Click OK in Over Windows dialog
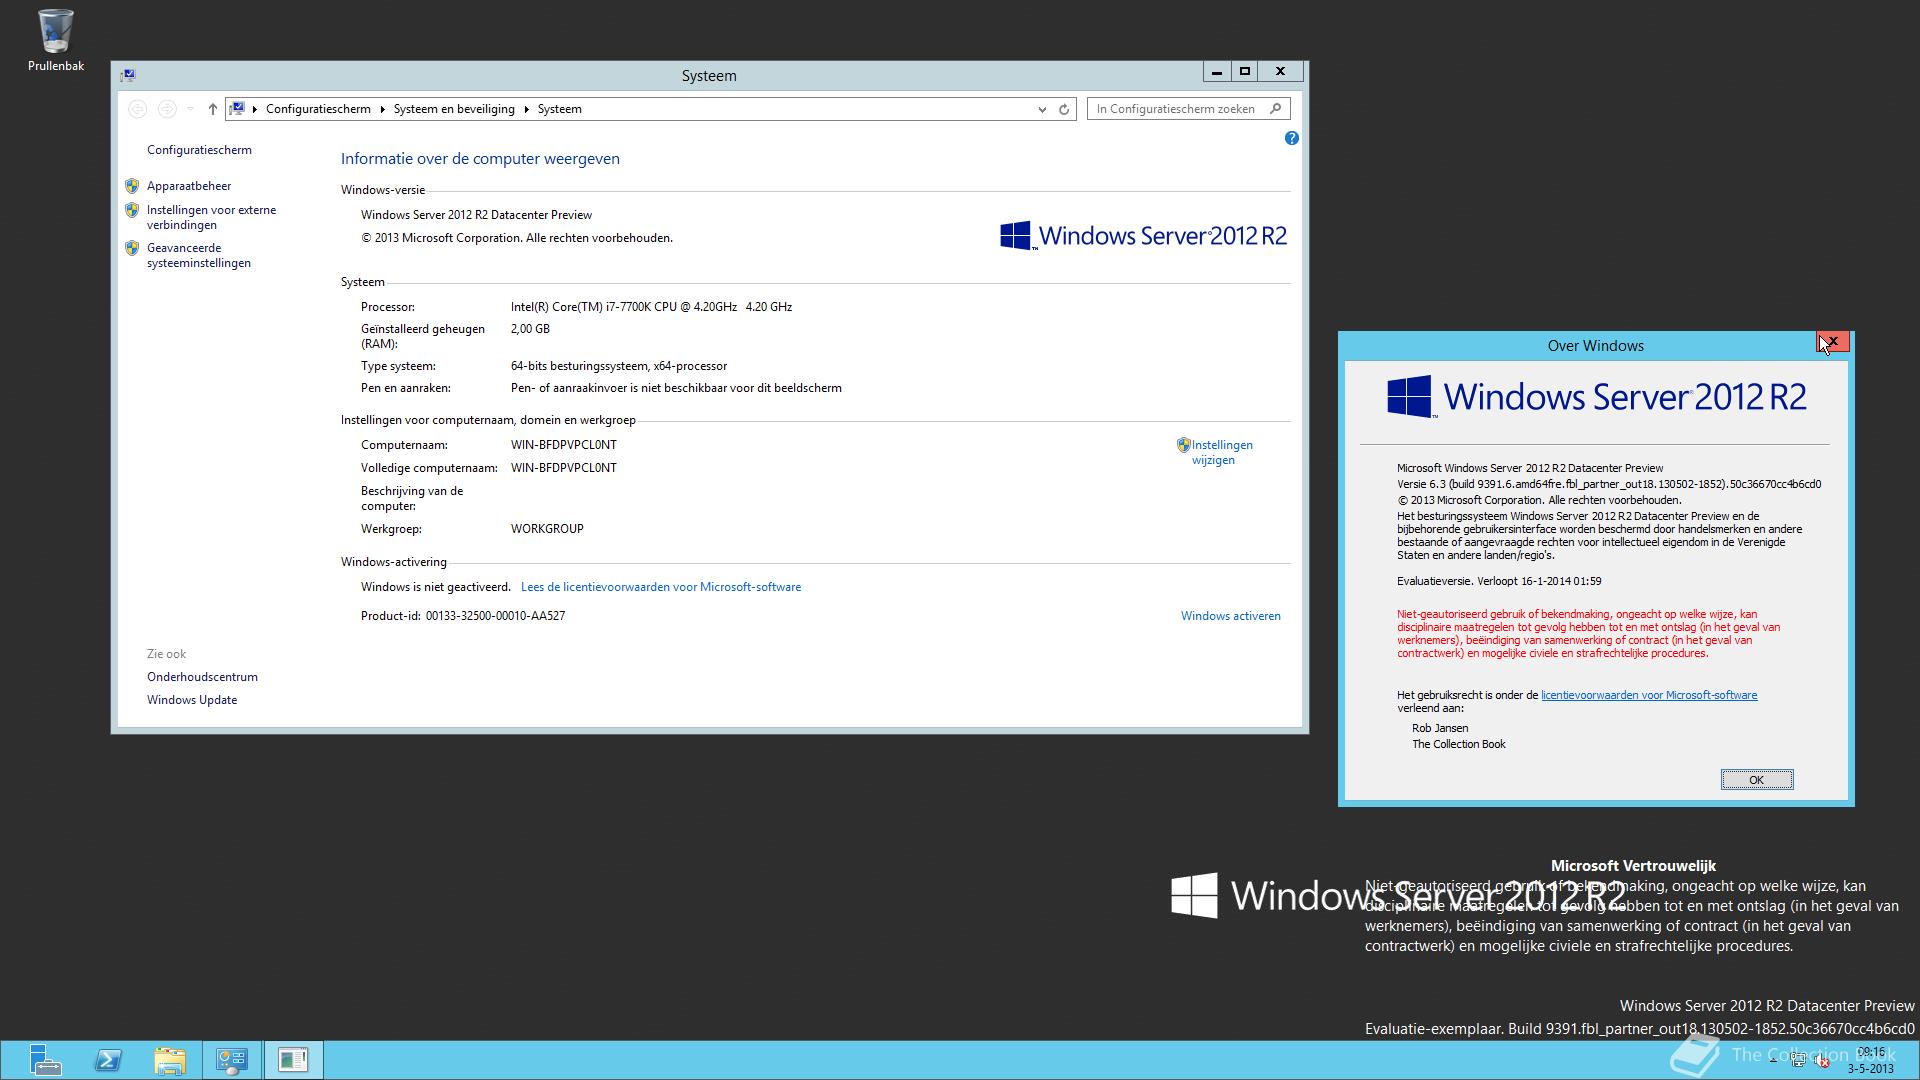The height and width of the screenshot is (1080, 1920). pos(1756,780)
